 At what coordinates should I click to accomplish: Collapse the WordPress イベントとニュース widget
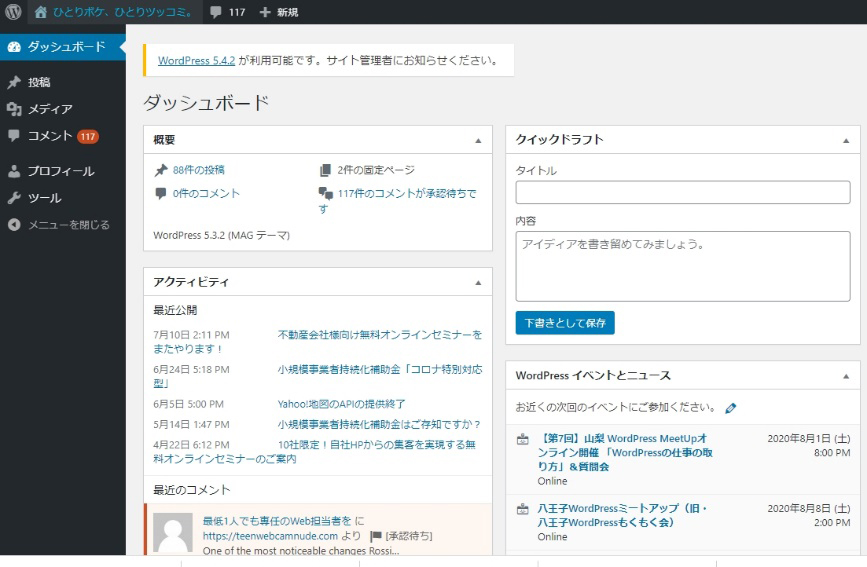tap(846, 376)
